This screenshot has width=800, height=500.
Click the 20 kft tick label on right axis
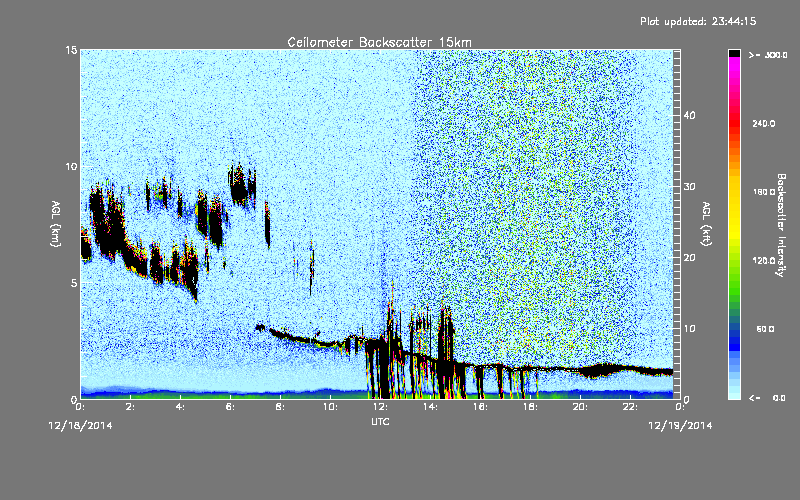click(x=689, y=258)
